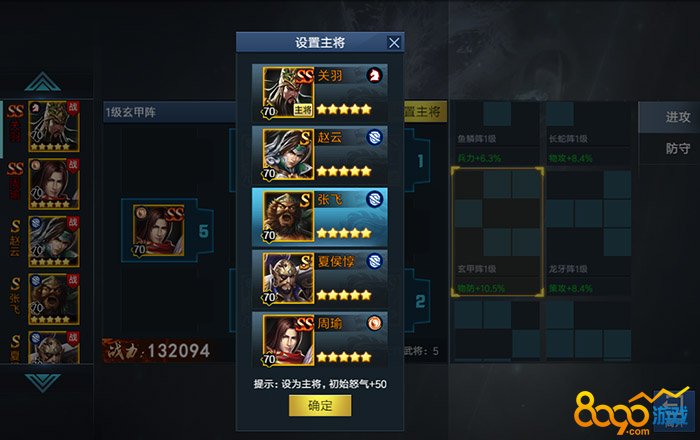Viewport: 700px width, 440px height.
Task: Select the 玄甲阵1级 formation
Action: click(x=497, y=232)
